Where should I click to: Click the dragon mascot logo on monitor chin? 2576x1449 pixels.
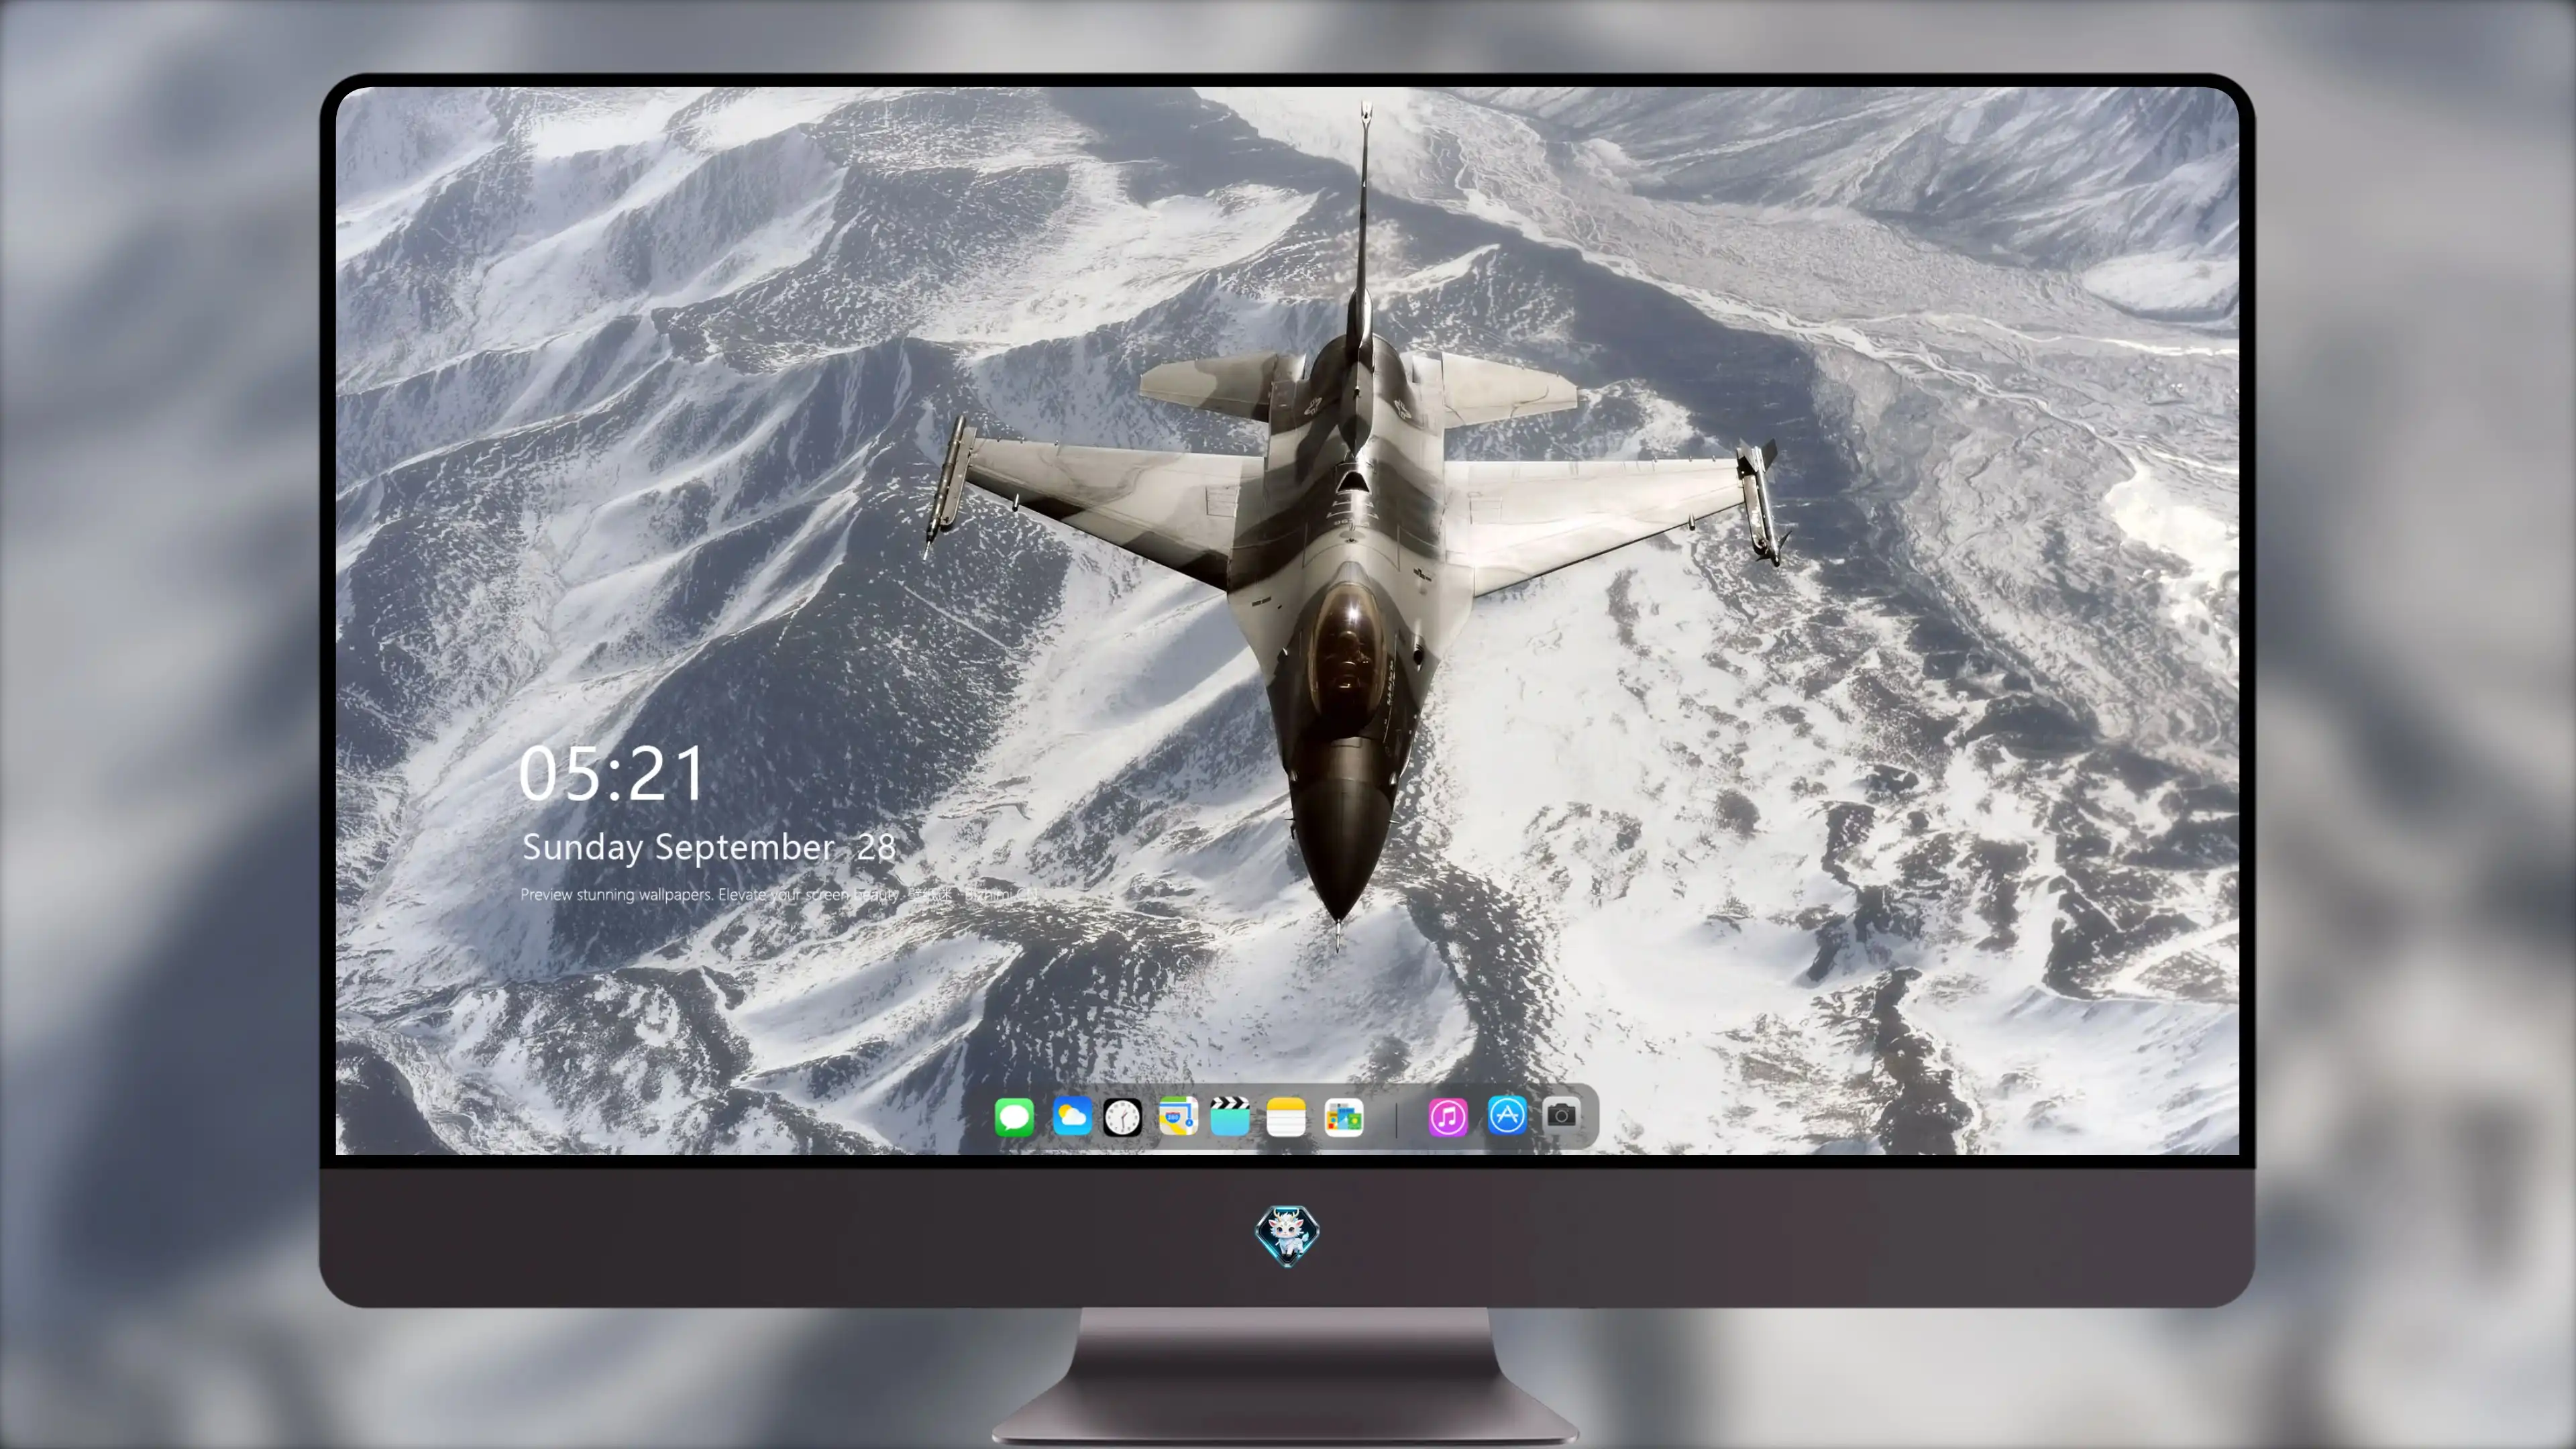(1287, 1236)
